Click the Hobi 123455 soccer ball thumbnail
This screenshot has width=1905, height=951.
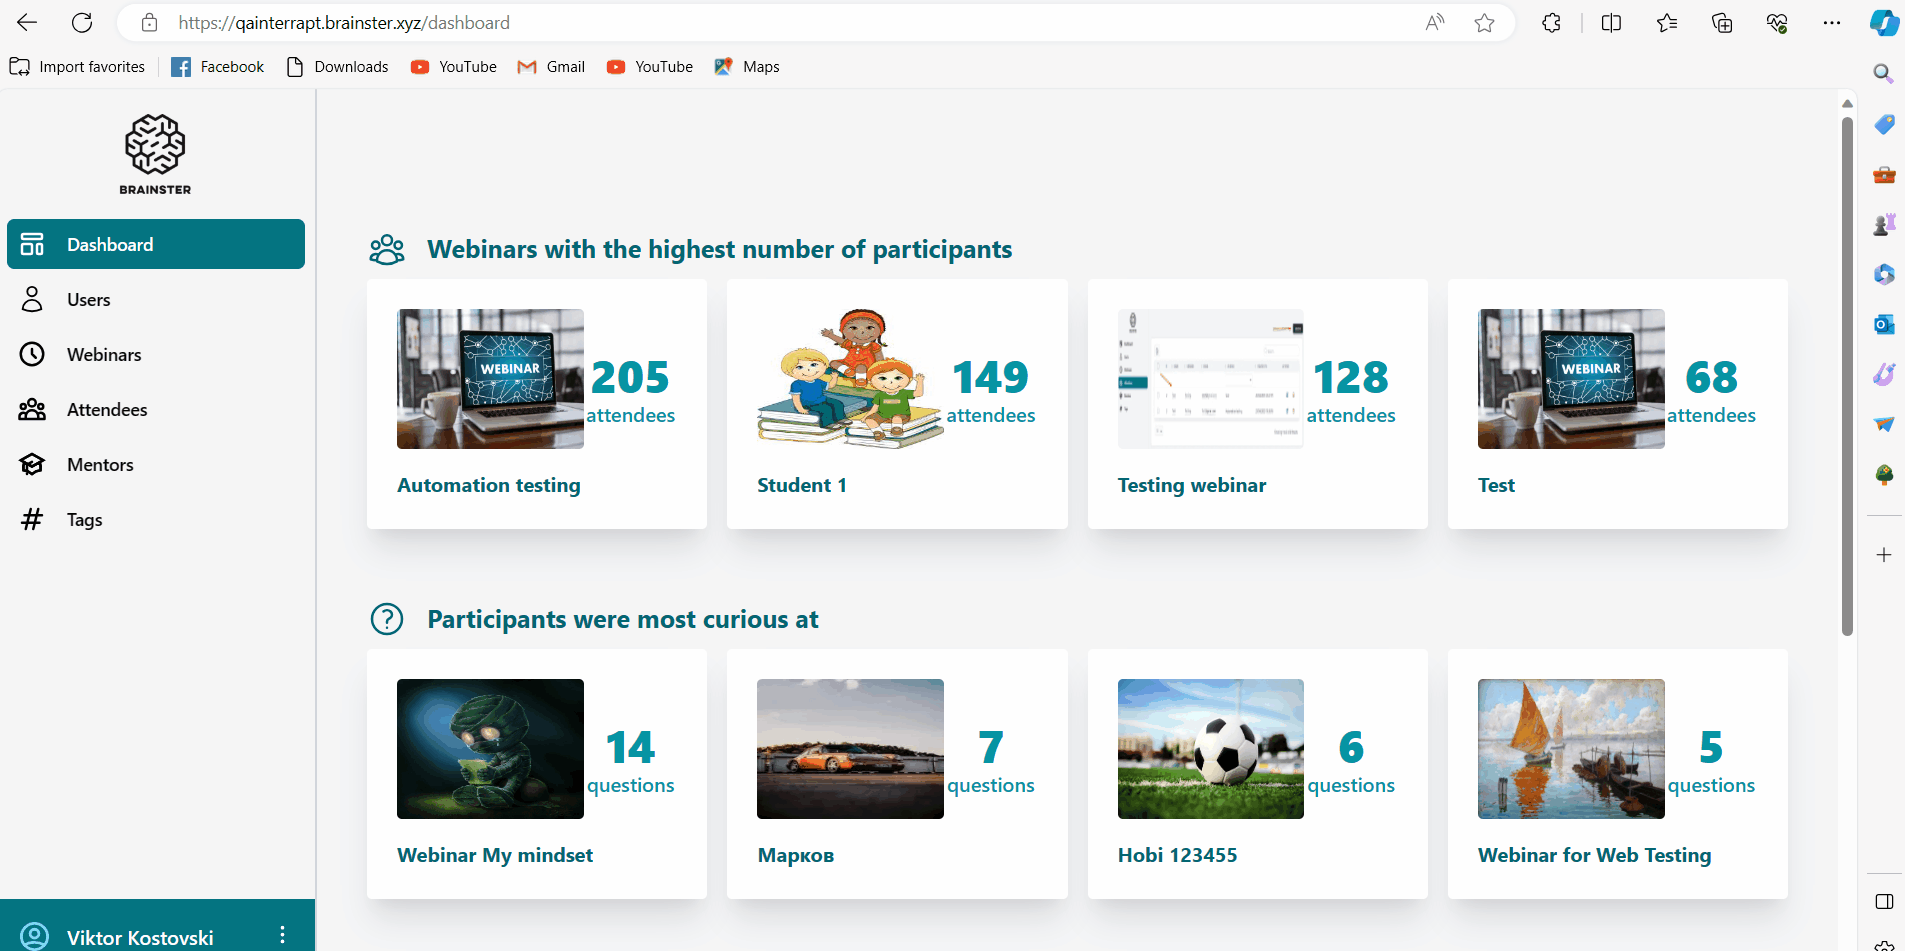click(1210, 749)
